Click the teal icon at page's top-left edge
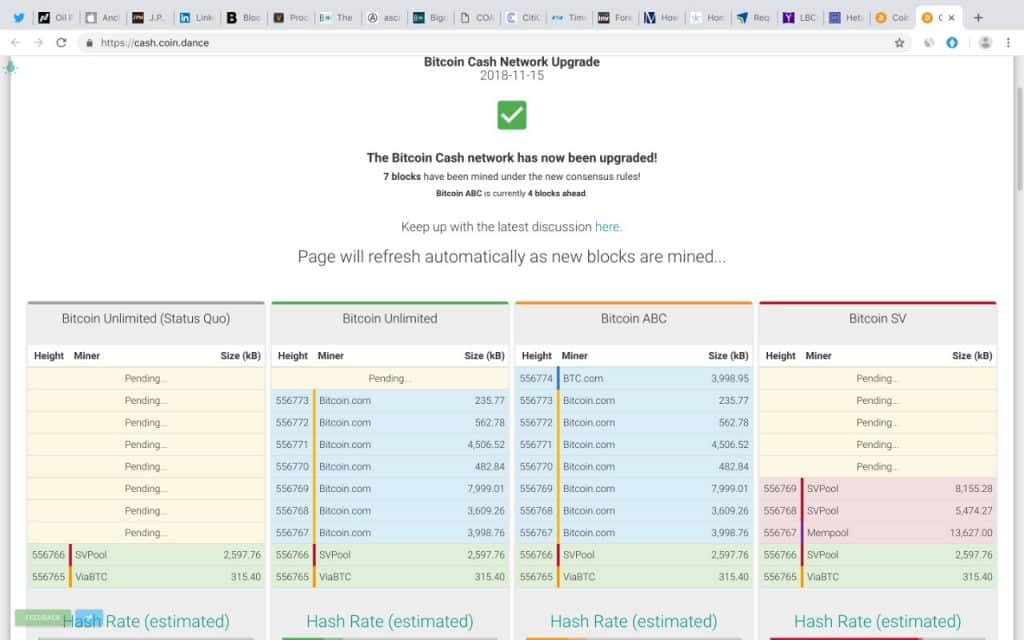 click(x=10, y=67)
